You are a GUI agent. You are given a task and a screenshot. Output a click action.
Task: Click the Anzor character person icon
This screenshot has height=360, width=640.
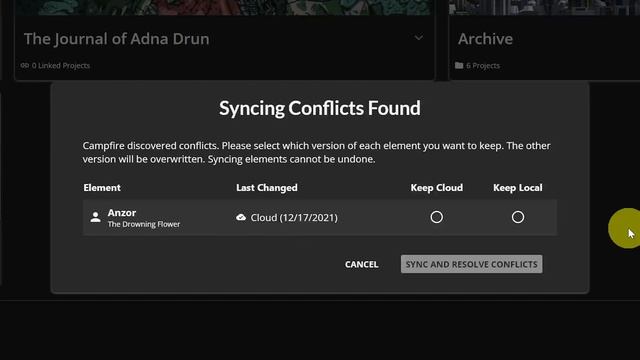coord(96,217)
